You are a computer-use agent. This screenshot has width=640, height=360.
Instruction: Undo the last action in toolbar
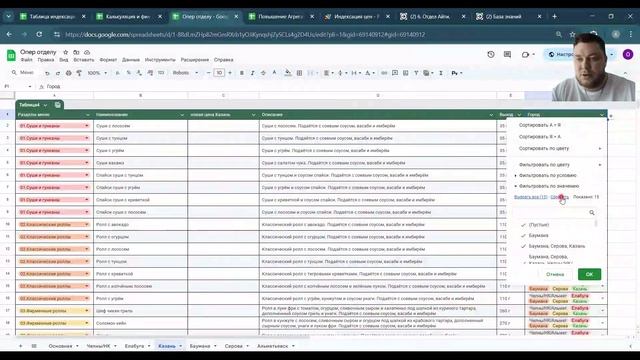coord(47,73)
